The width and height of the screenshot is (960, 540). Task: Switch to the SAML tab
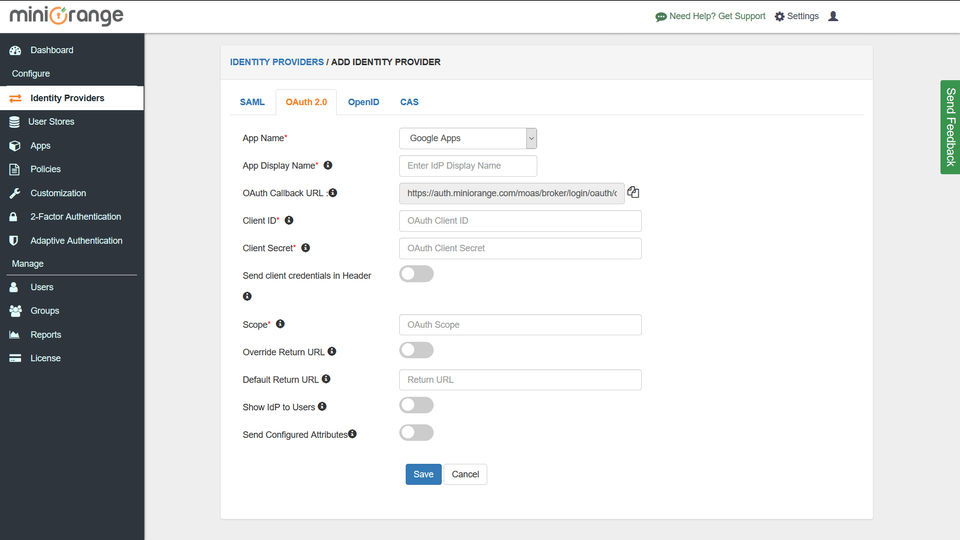click(x=252, y=102)
